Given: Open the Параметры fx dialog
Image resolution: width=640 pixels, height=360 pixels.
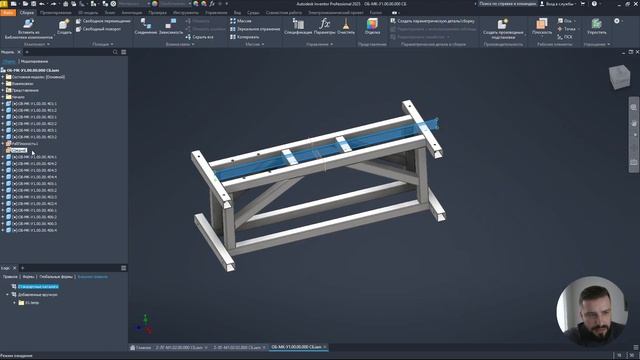Looking at the screenshot, I should click(x=324, y=27).
